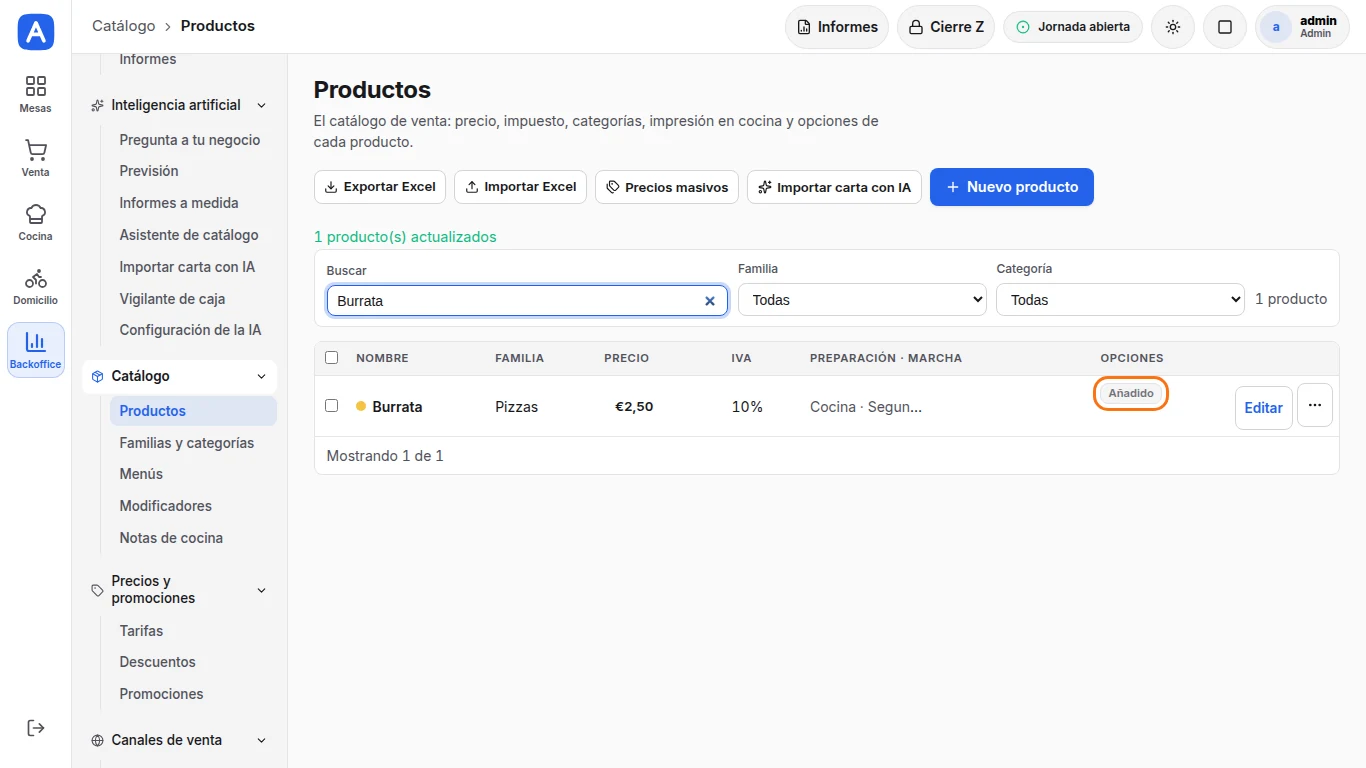The width and height of the screenshot is (1366, 768).
Task: Click Jornada abierta status indicator
Action: click(x=1073, y=27)
